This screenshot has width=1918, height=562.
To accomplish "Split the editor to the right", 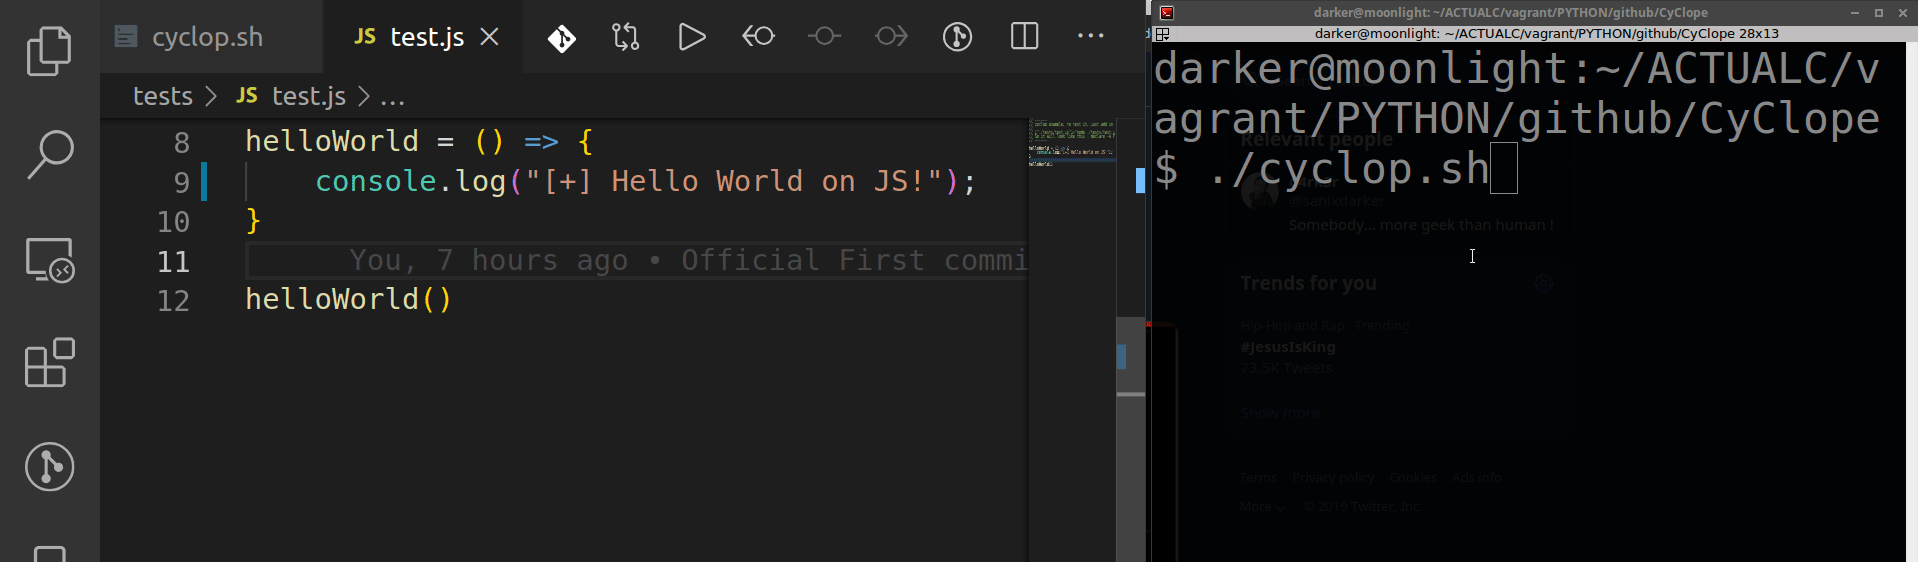I will (x=1025, y=37).
